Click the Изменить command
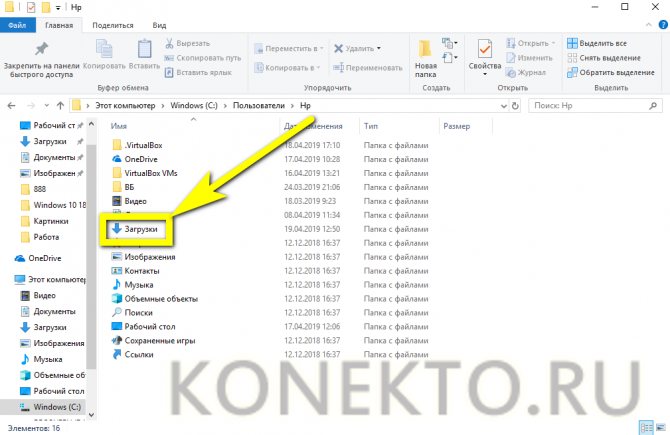Screen dimensions: 670x435 point(529,58)
